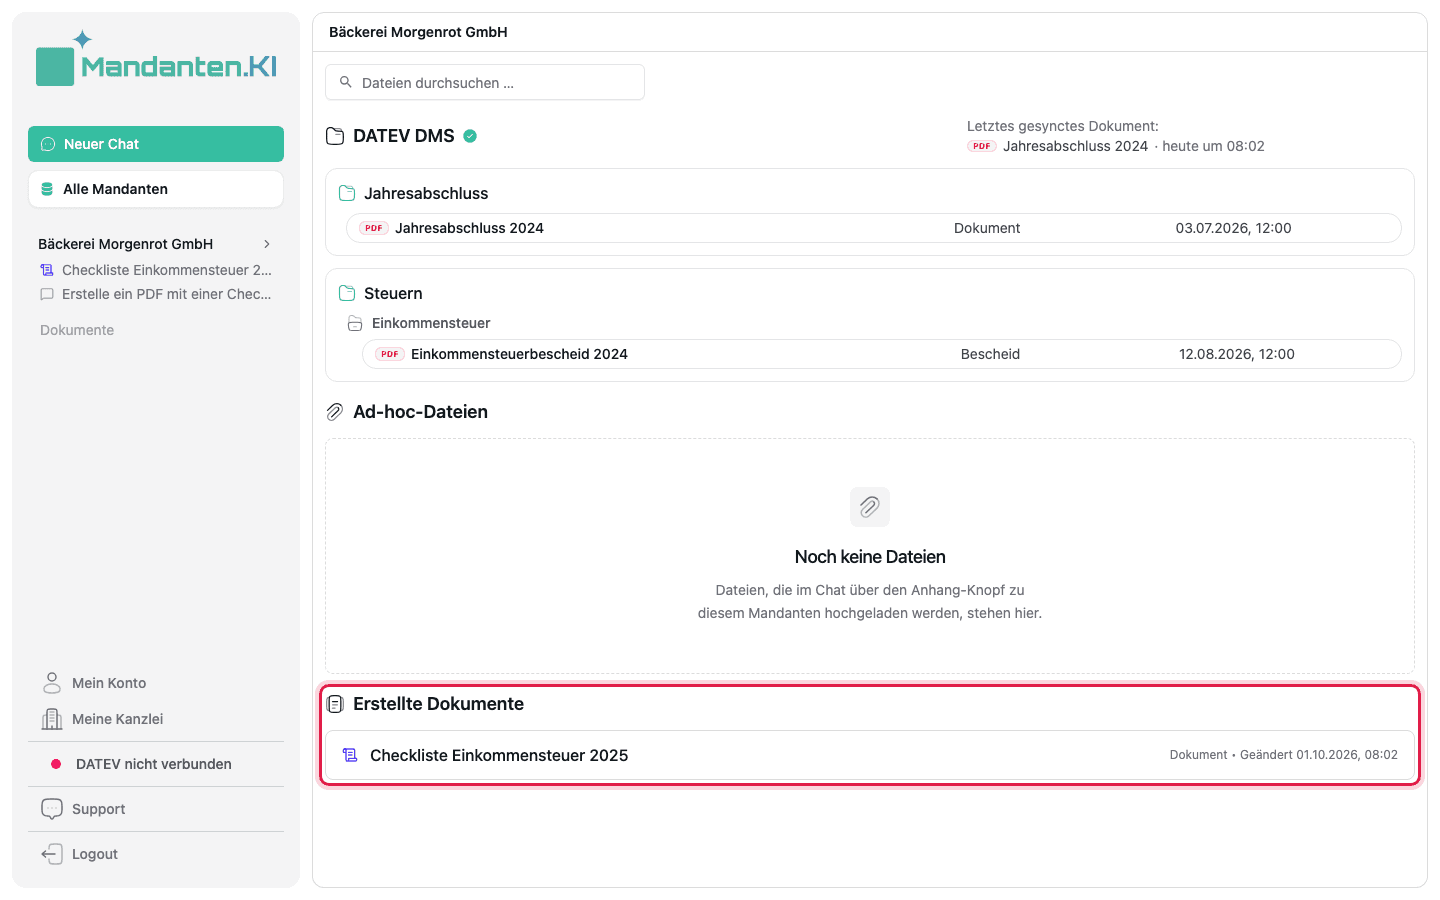Click the Logout arrow icon
This screenshot has width=1440, height=900.
pyautogui.click(x=52, y=854)
